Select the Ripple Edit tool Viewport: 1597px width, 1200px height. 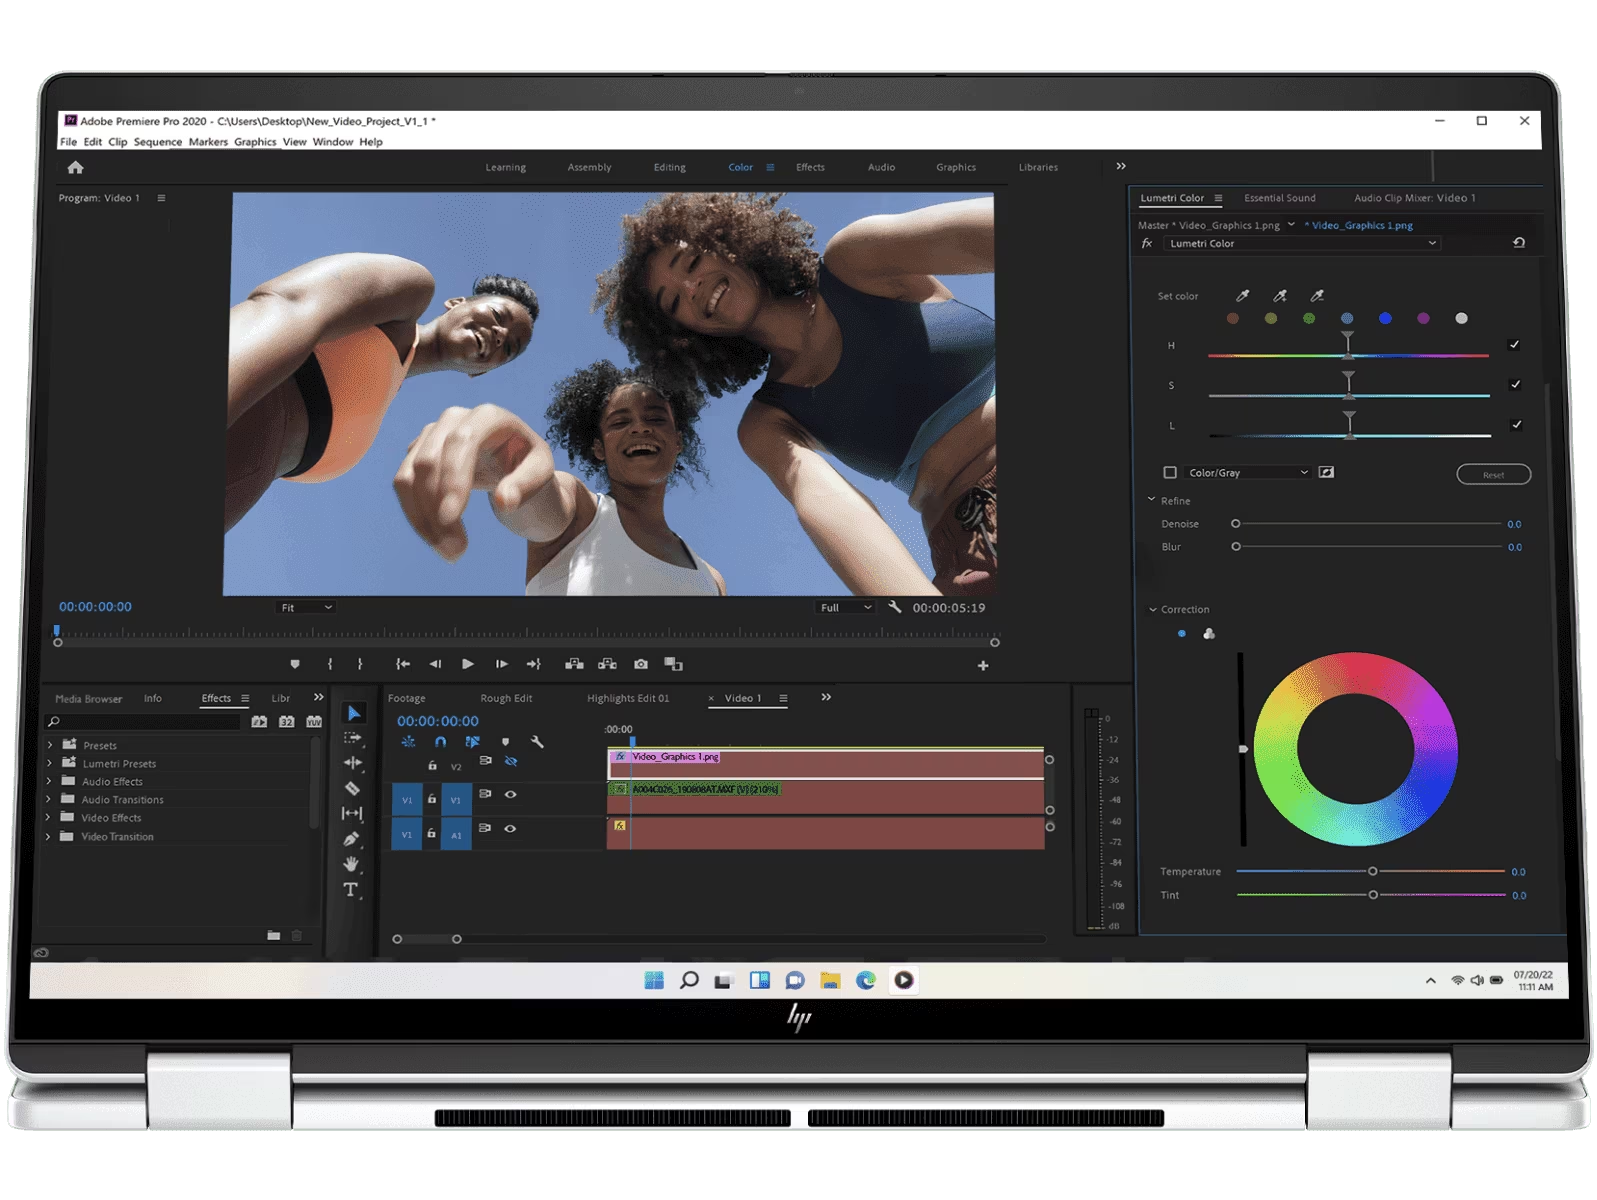click(x=353, y=763)
